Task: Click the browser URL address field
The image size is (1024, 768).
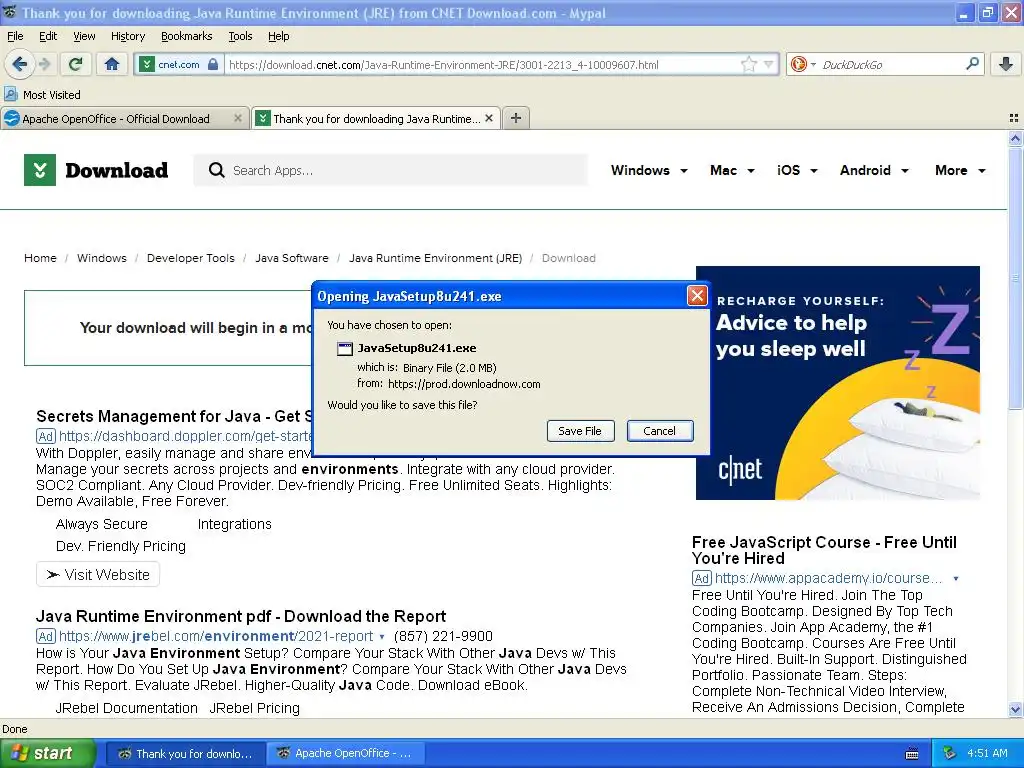Action: click(483, 65)
